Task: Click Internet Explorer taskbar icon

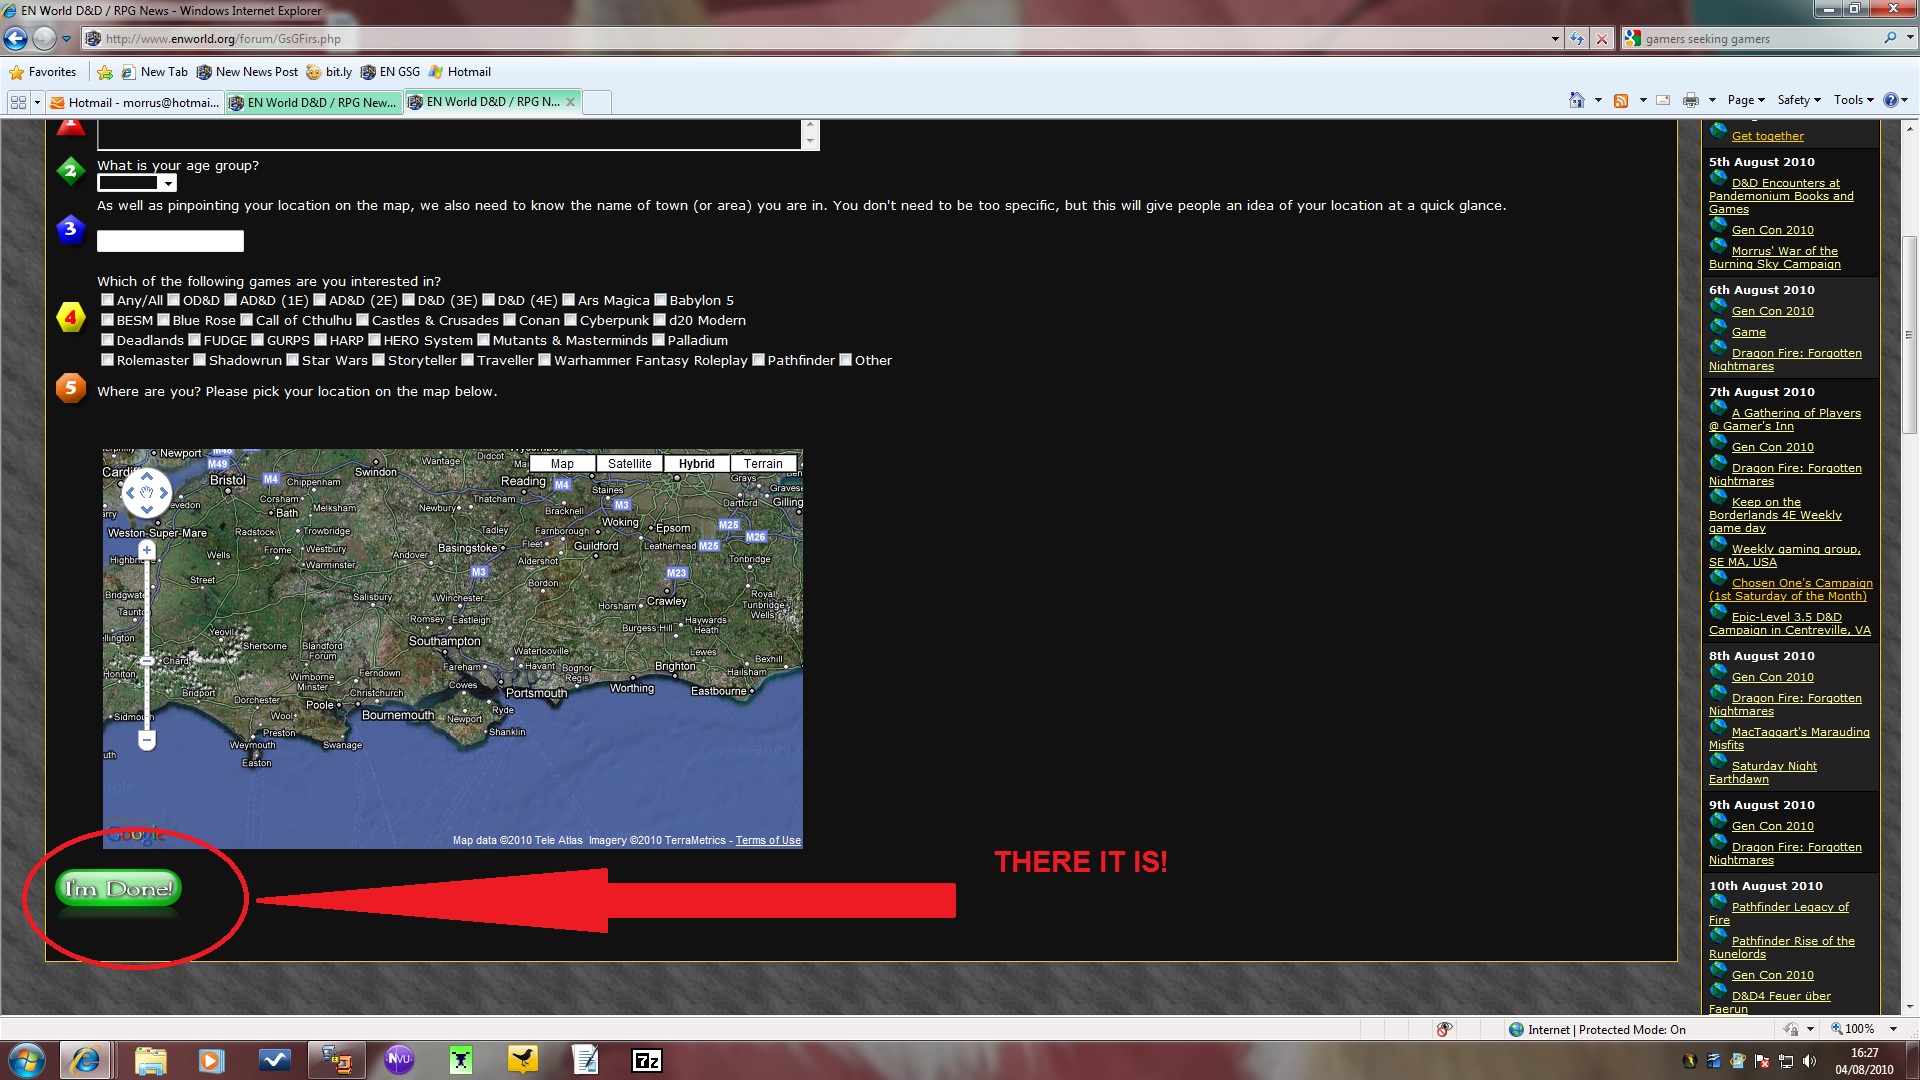Action: coord(85,1060)
